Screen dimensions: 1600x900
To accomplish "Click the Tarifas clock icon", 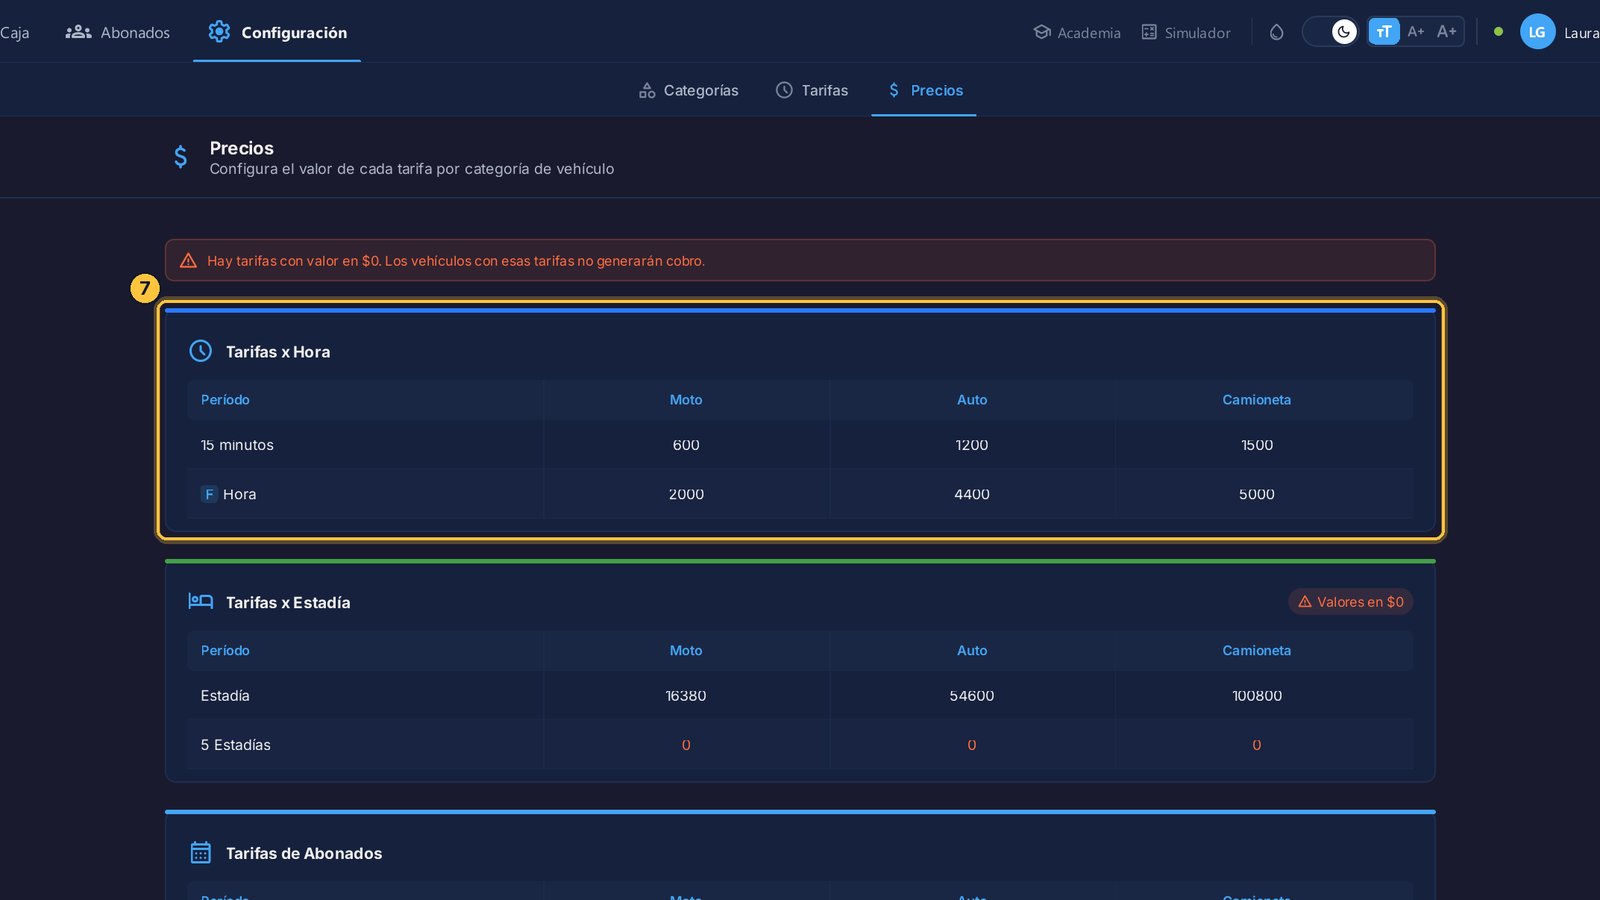I will 784,90.
